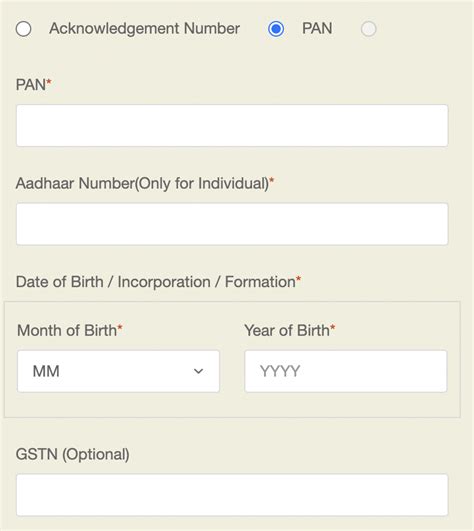Open the Month of Birth MM dropdown
474x531 pixels.
(x=118, y=371)
